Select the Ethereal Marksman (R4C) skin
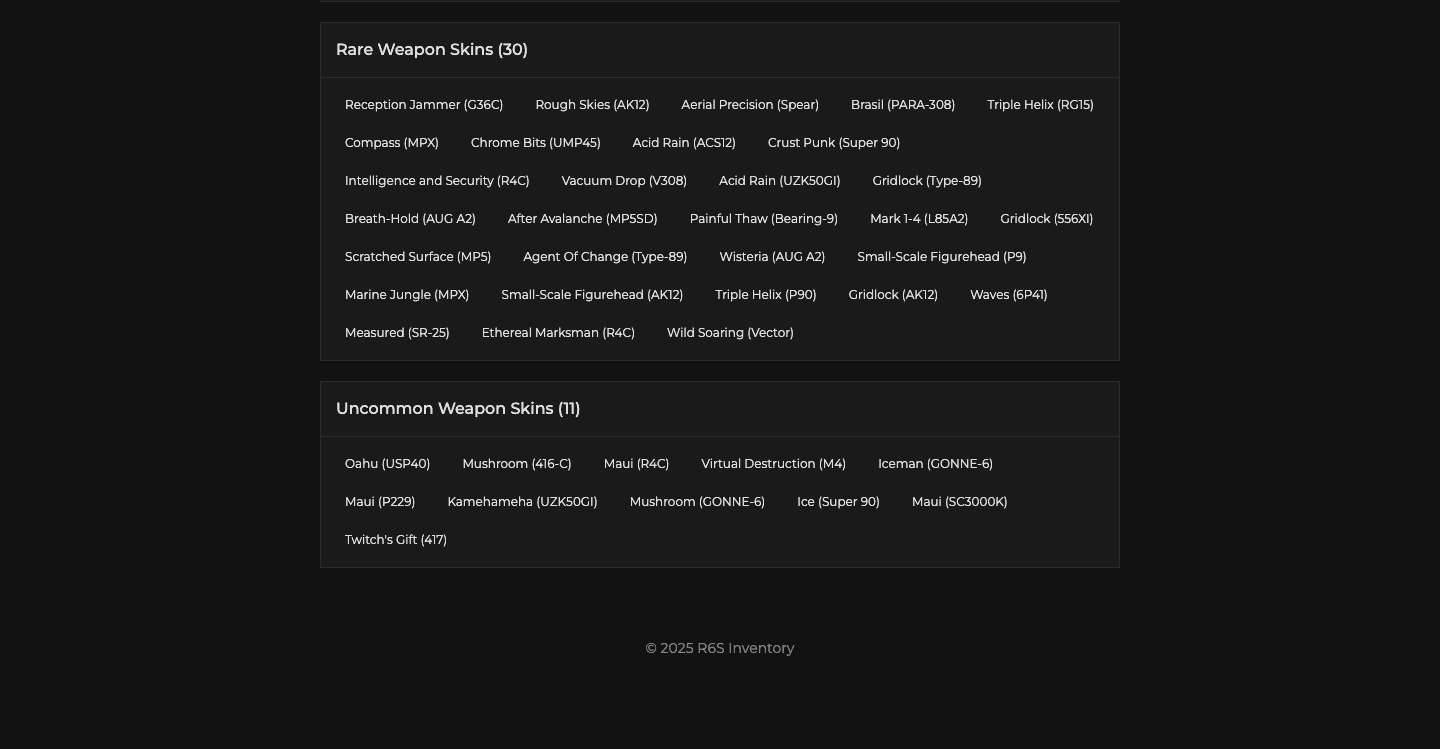This screenshot has width=1440, height=749. pos(558,333)
